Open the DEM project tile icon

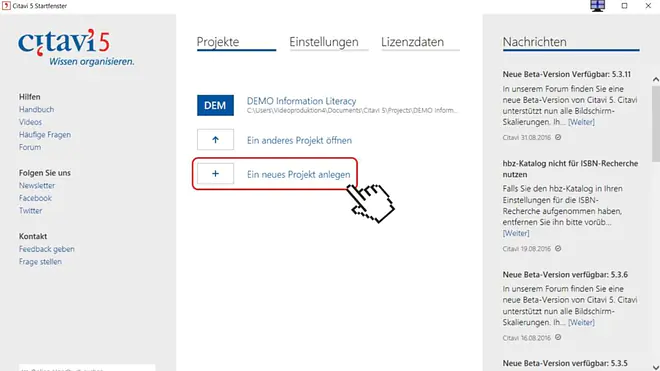[x=215, y=105]
